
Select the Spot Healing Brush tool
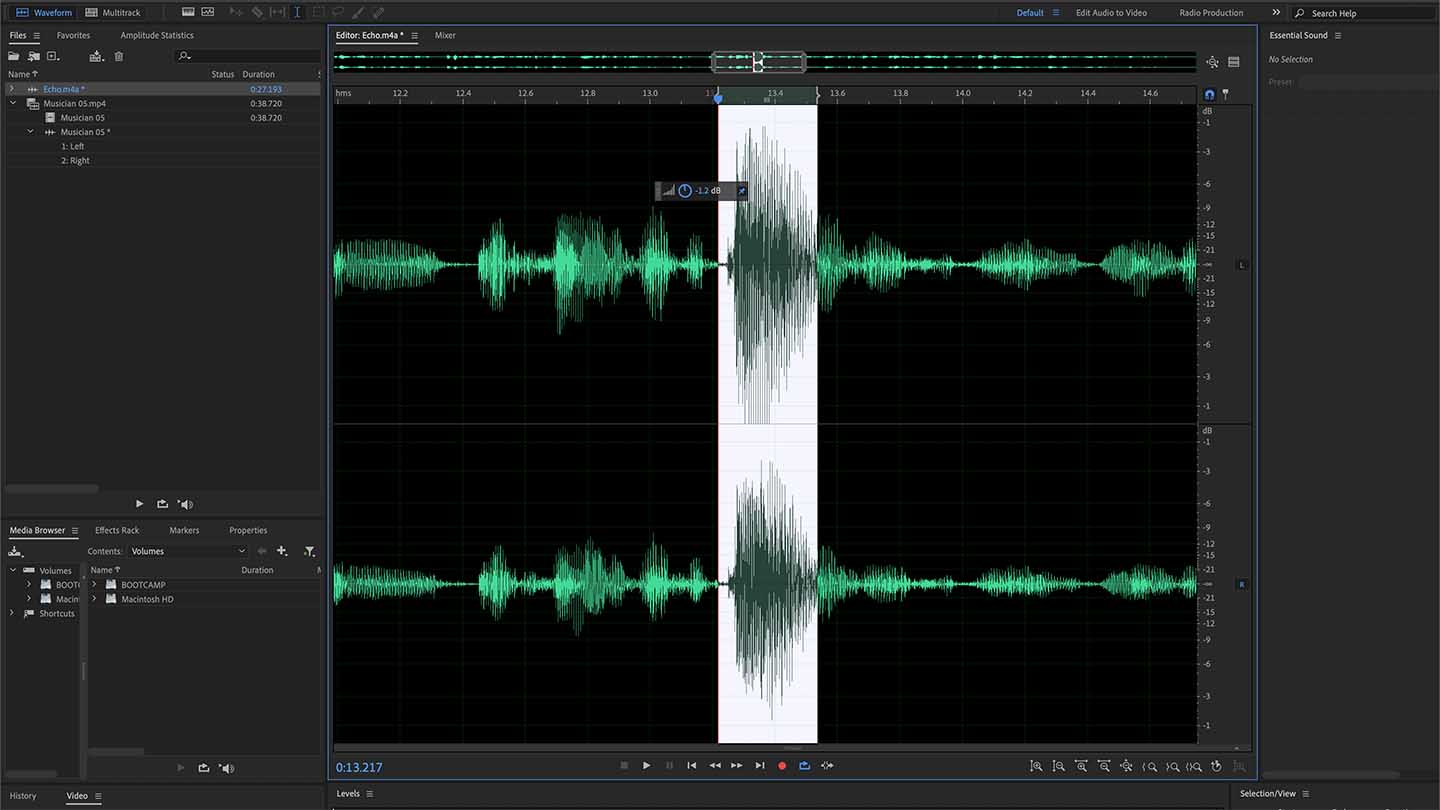coord(378,13)
